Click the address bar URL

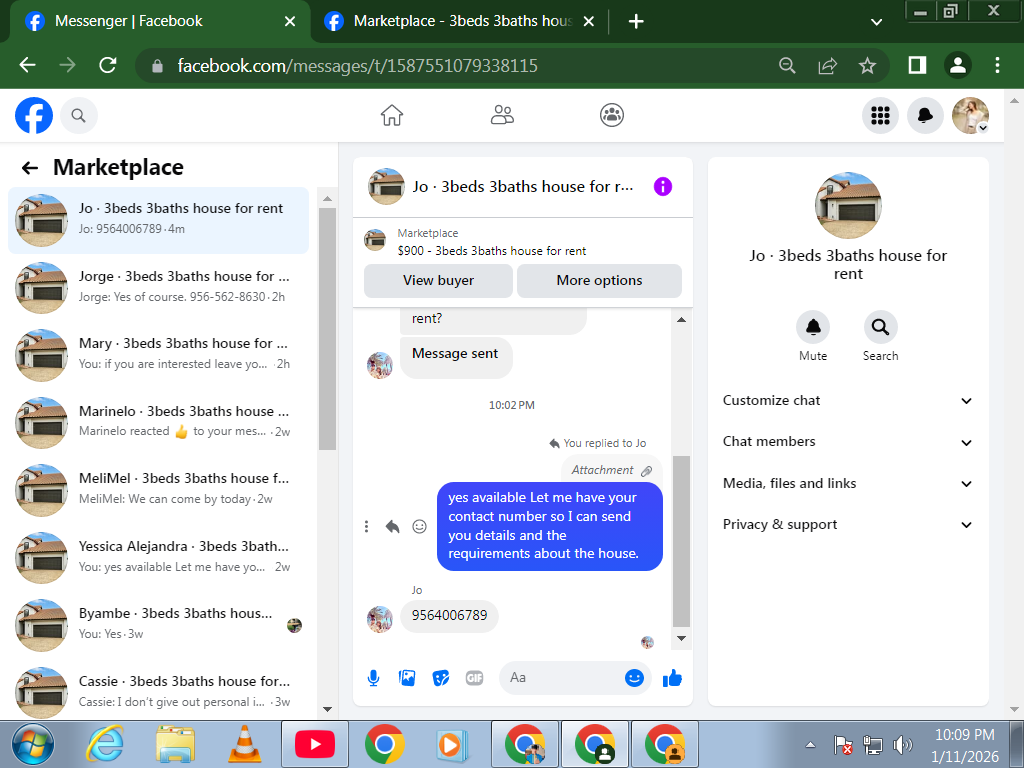[357, 66]
